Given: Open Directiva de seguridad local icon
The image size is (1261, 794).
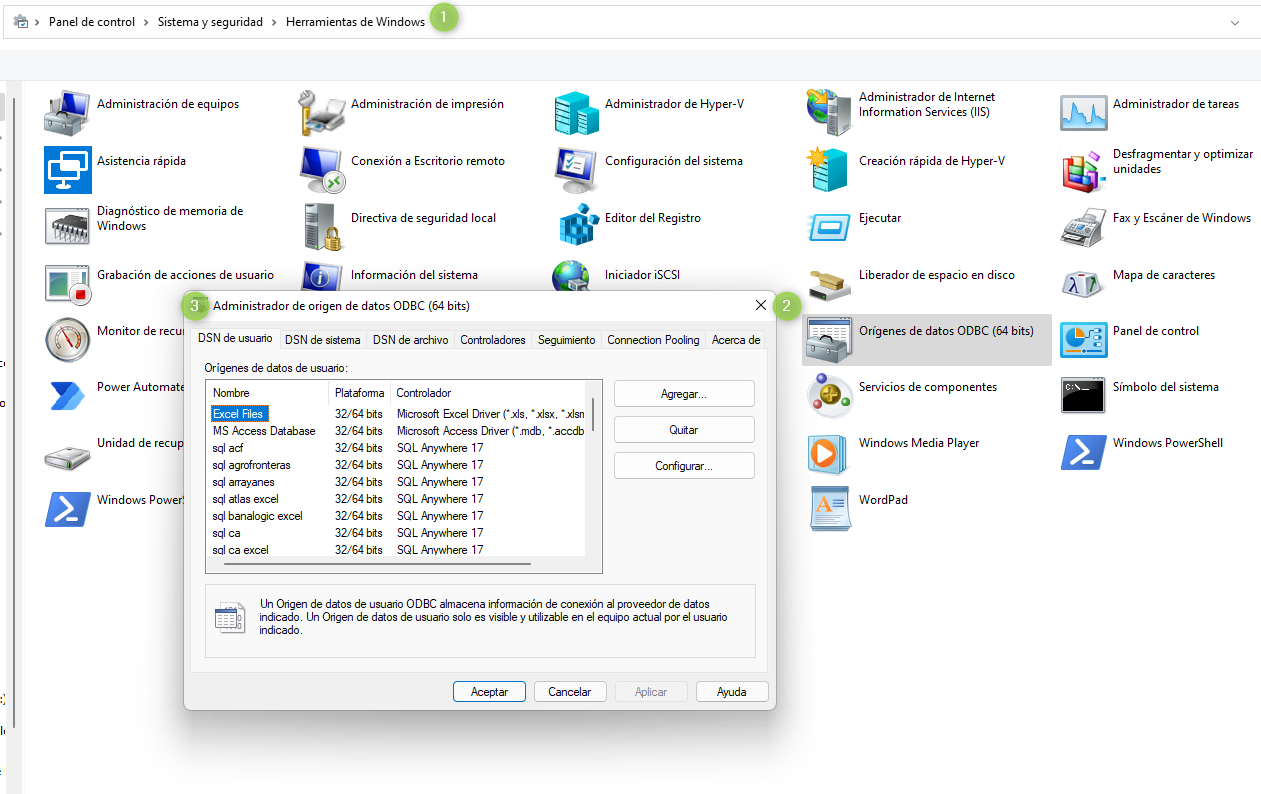Looking at the screenshot, I should tap(323, 226).
